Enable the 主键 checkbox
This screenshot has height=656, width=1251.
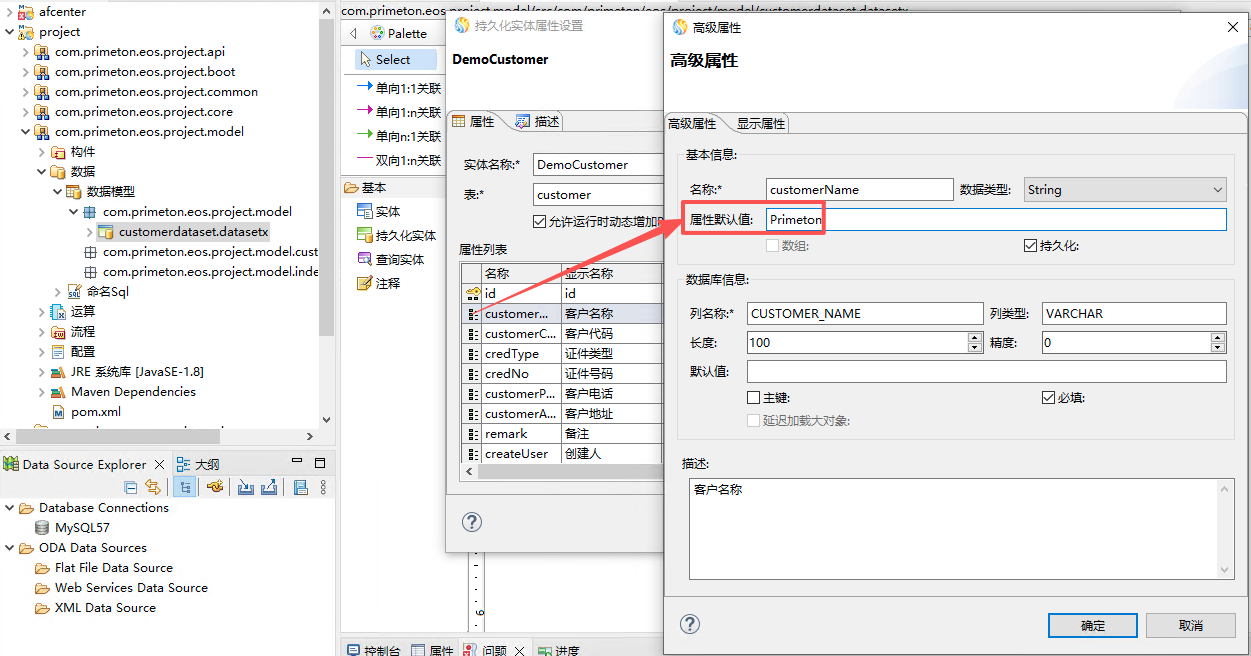[754, 398]
